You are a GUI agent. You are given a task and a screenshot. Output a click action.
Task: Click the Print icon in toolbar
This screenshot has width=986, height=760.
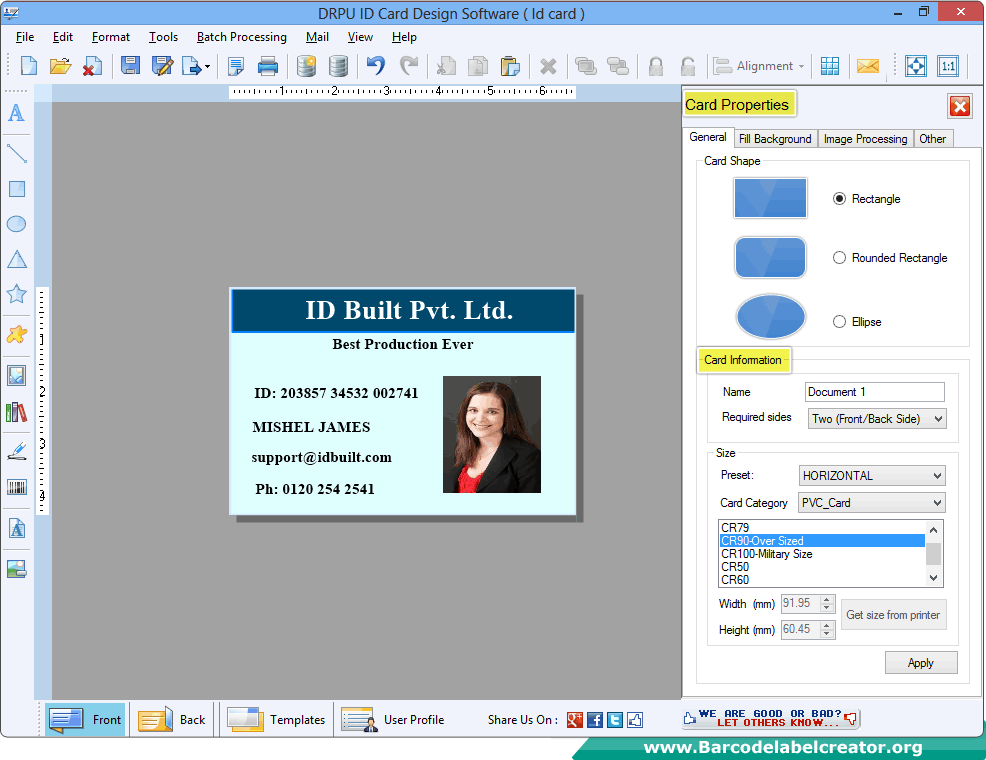click(268, 66)
